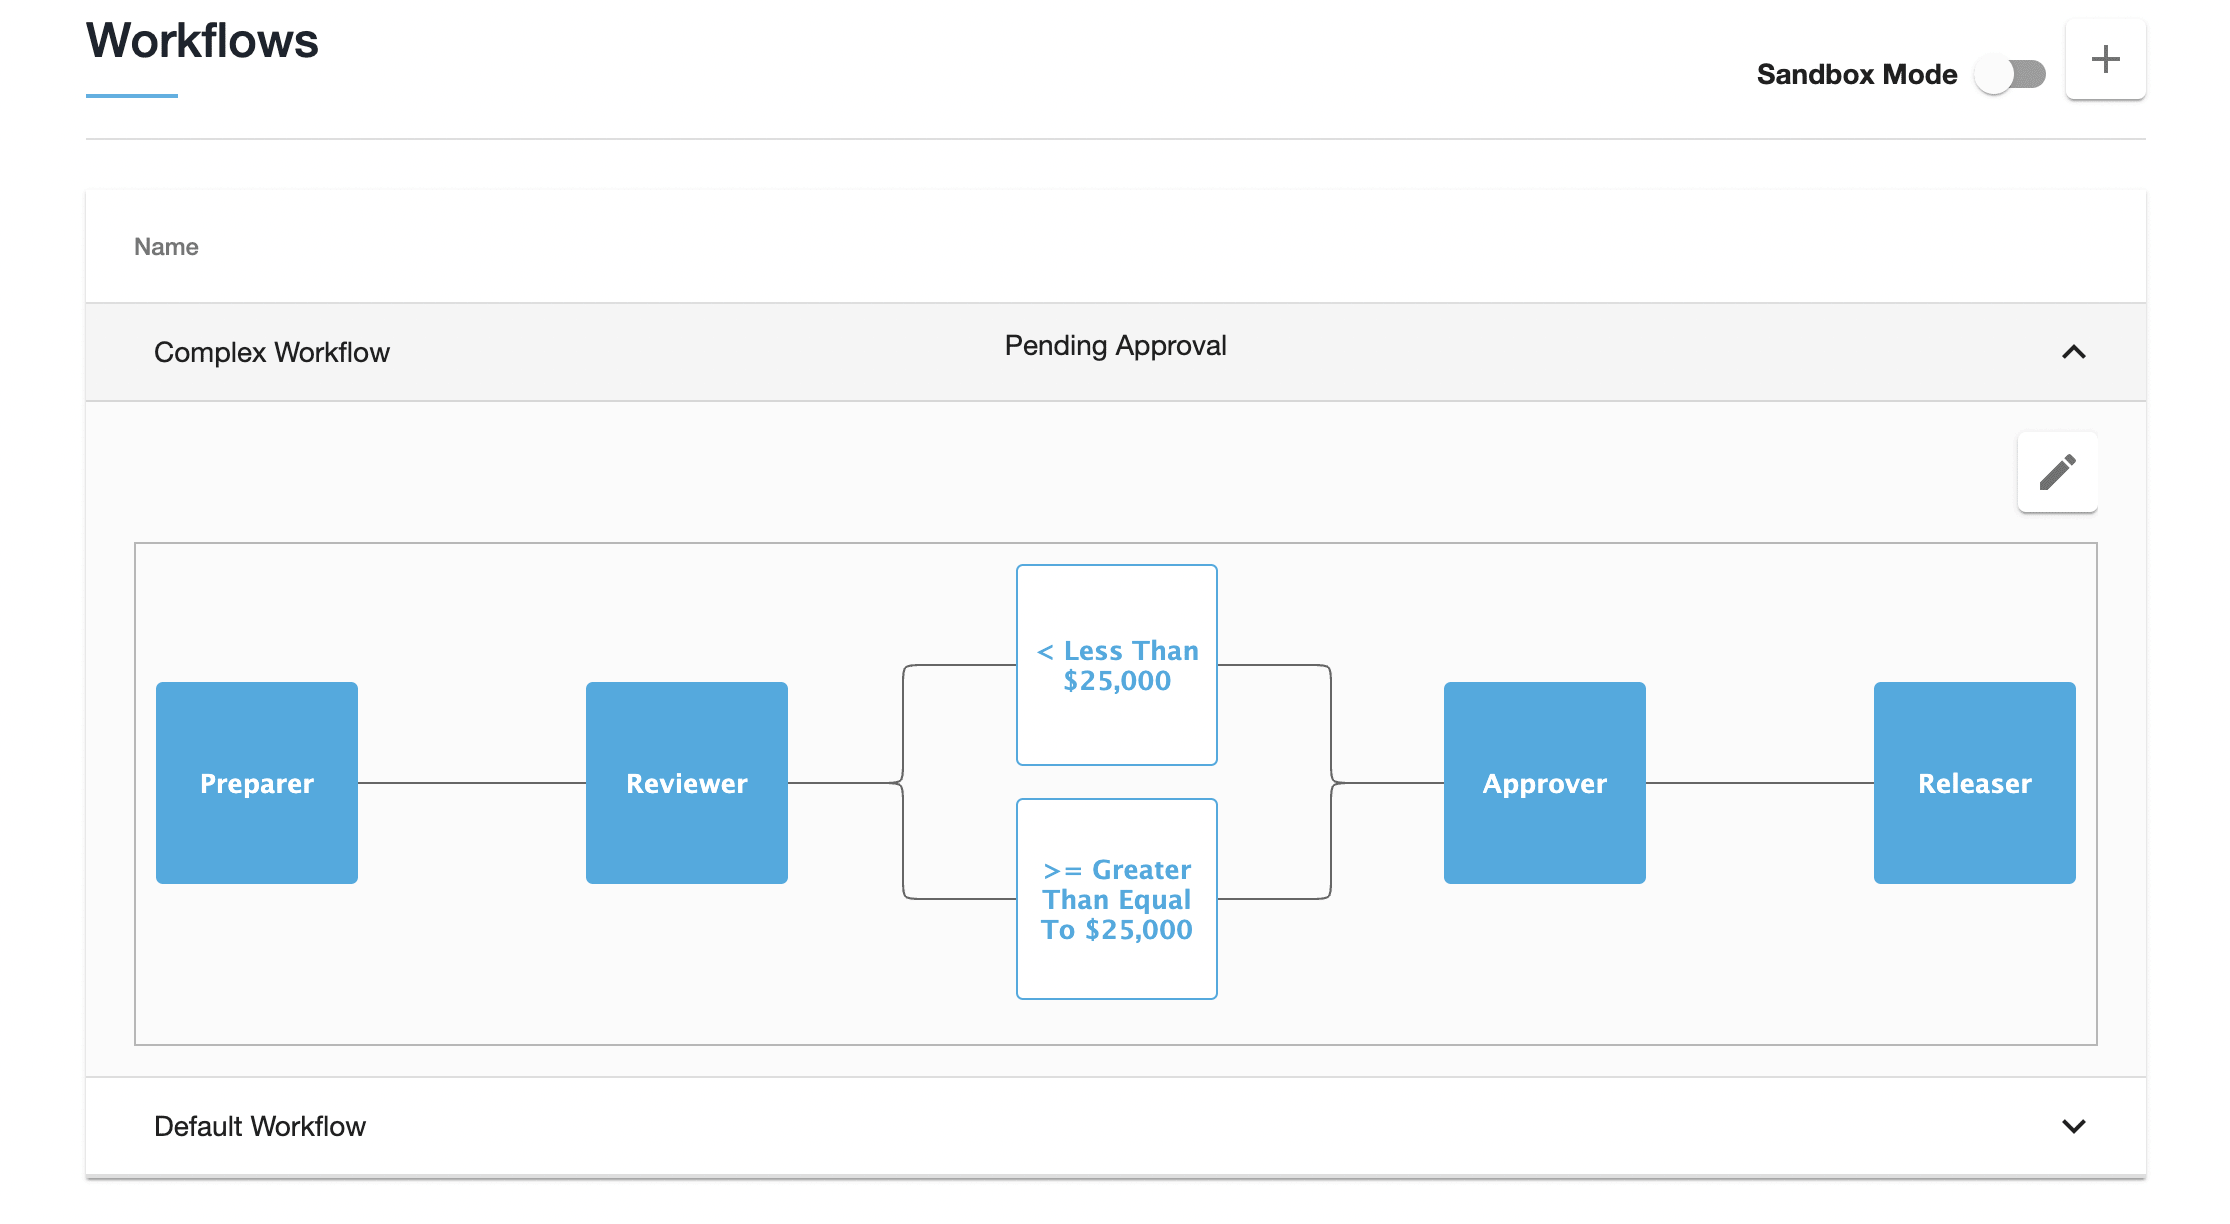Click the edit pencil icon for Complex Workflow
The image size is (2230, 1224).
click(x=2057, y=472)
